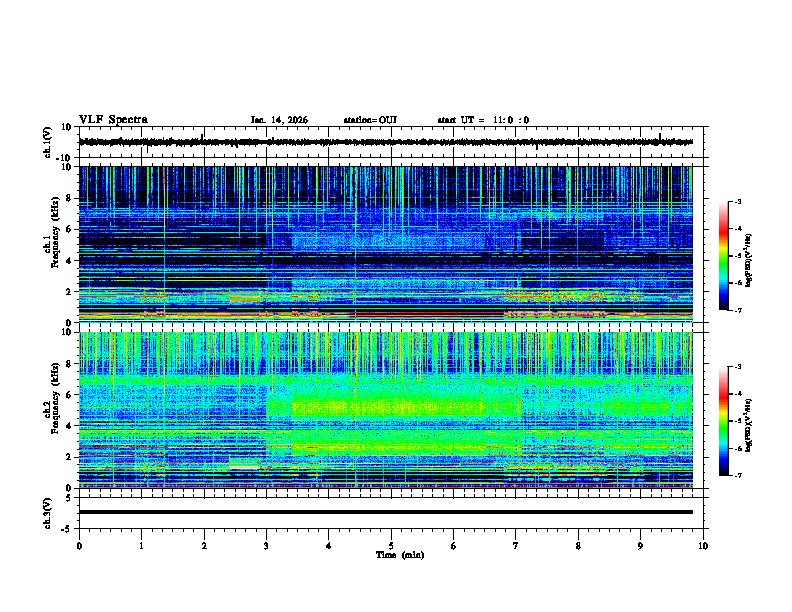Image resolution: width=792 pixels, height=612 pixels.
Task: Click time axis tick label "8"
Action: [x=578, y=546]
